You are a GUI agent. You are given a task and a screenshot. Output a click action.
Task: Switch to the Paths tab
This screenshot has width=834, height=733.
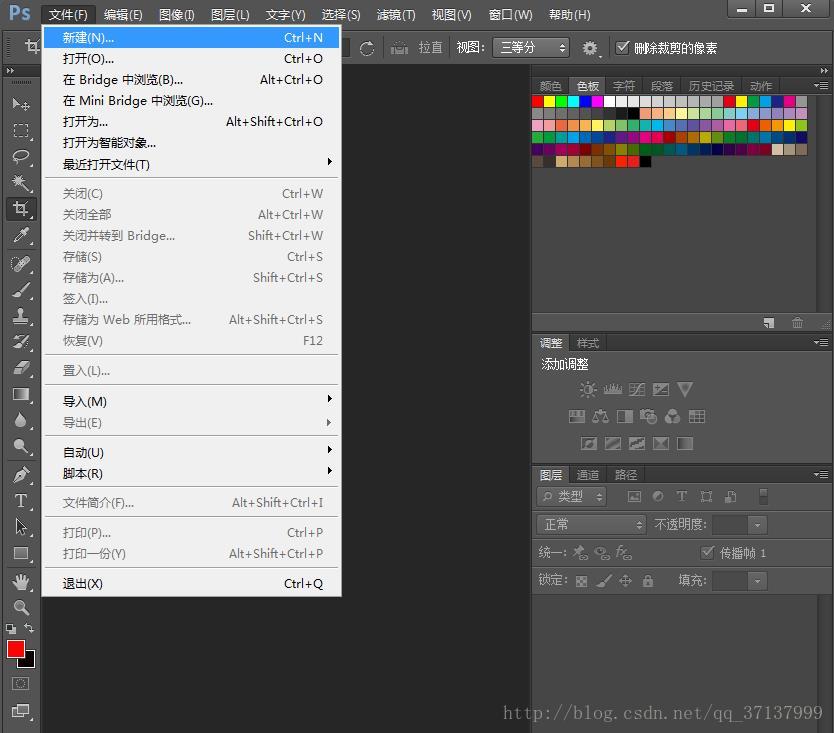[626, 474]
